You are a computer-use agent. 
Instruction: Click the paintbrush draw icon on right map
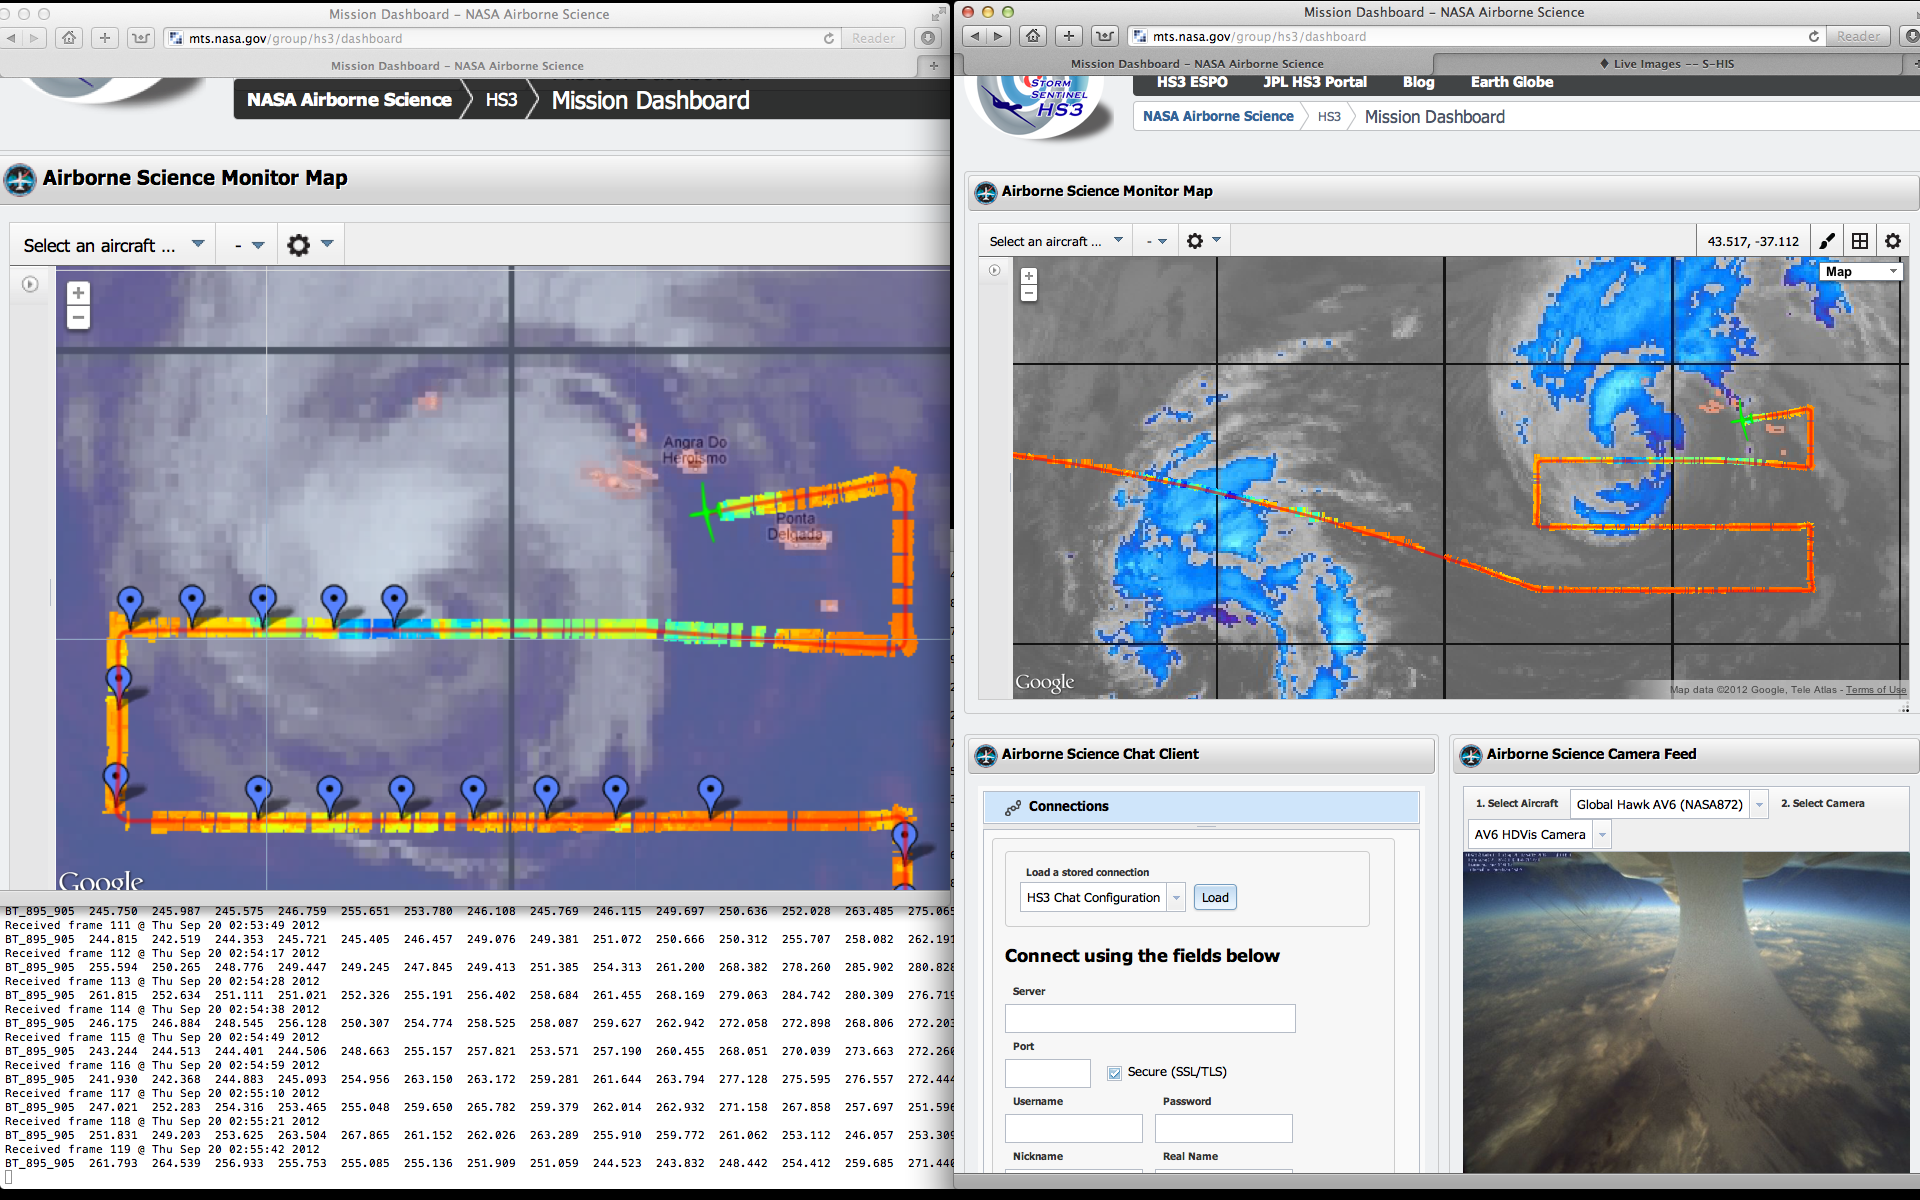pyautogui.click(x=1827, y=241)
